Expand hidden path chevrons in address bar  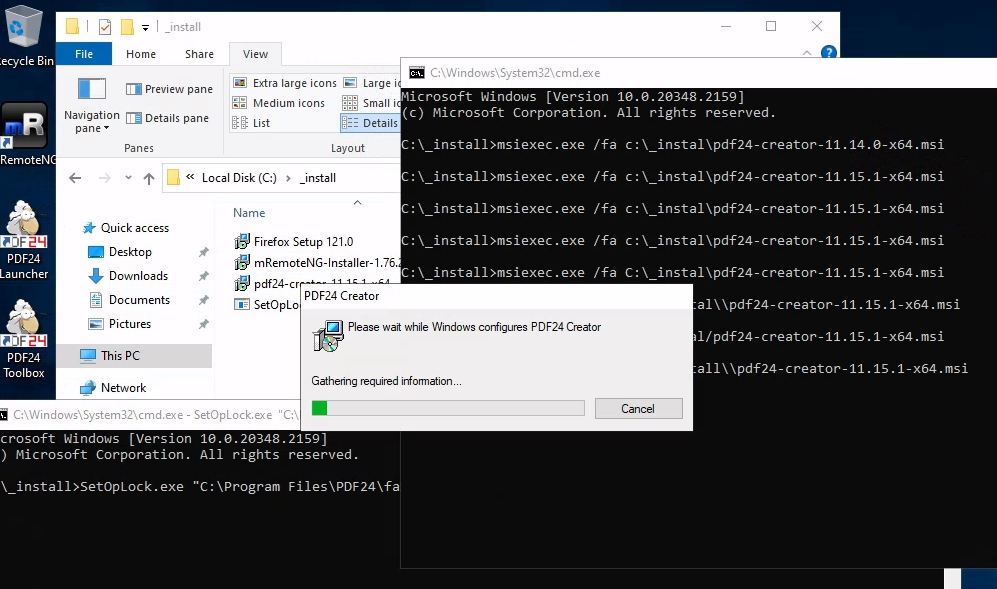(190, 177)
